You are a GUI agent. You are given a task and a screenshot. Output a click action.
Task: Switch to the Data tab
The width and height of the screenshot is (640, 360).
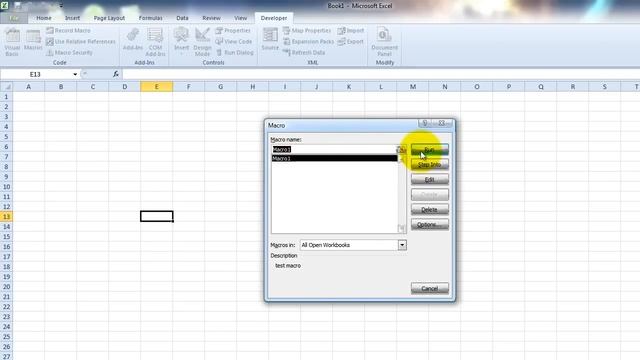[182, 18]
